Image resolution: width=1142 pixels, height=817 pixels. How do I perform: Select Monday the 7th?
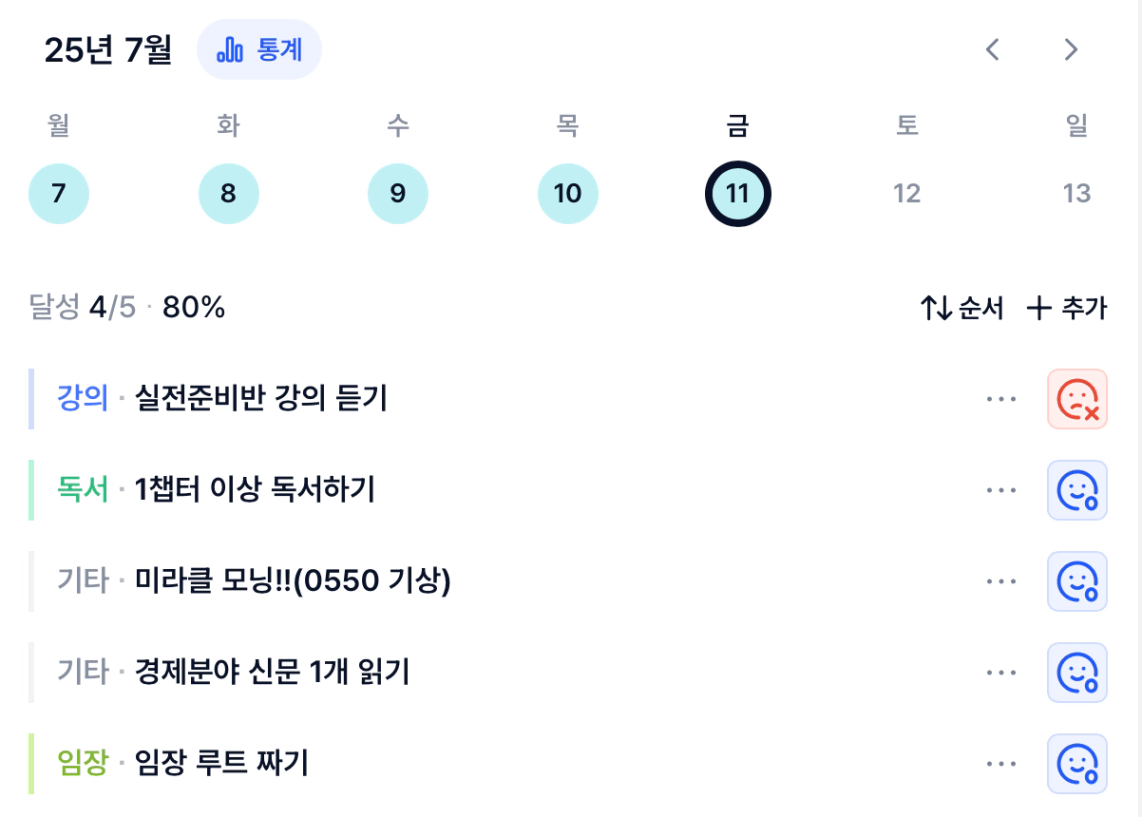click(x=59, y=194)
